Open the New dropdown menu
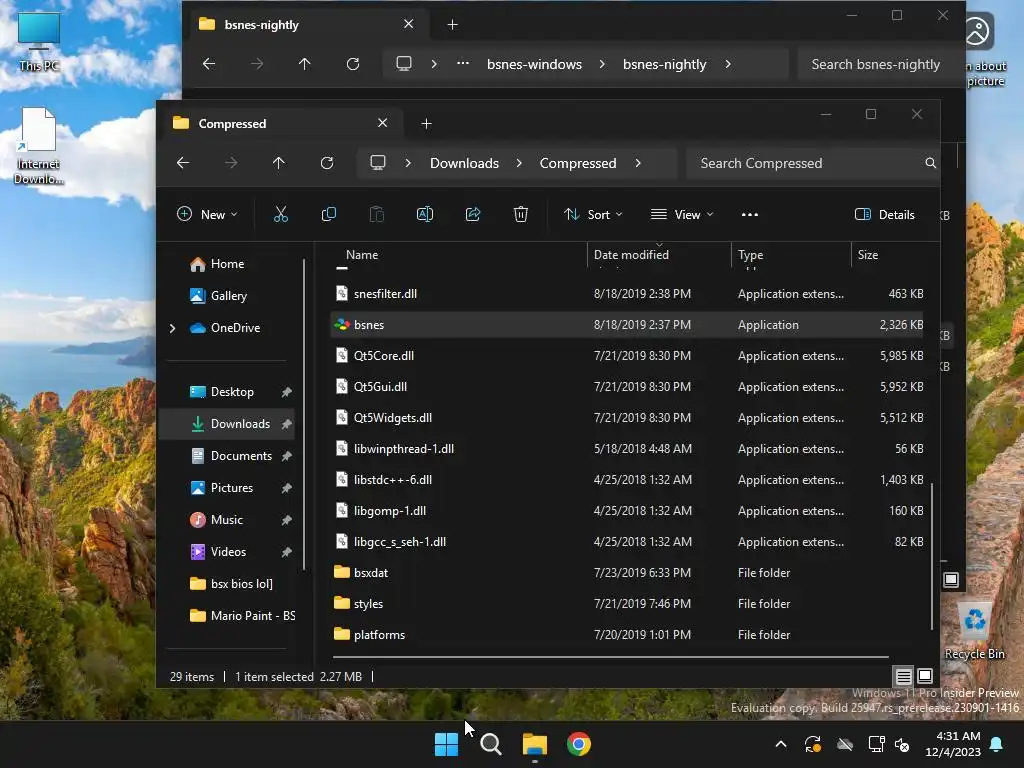The width and height of the screenshot is (1024, 768). point(207,214)
